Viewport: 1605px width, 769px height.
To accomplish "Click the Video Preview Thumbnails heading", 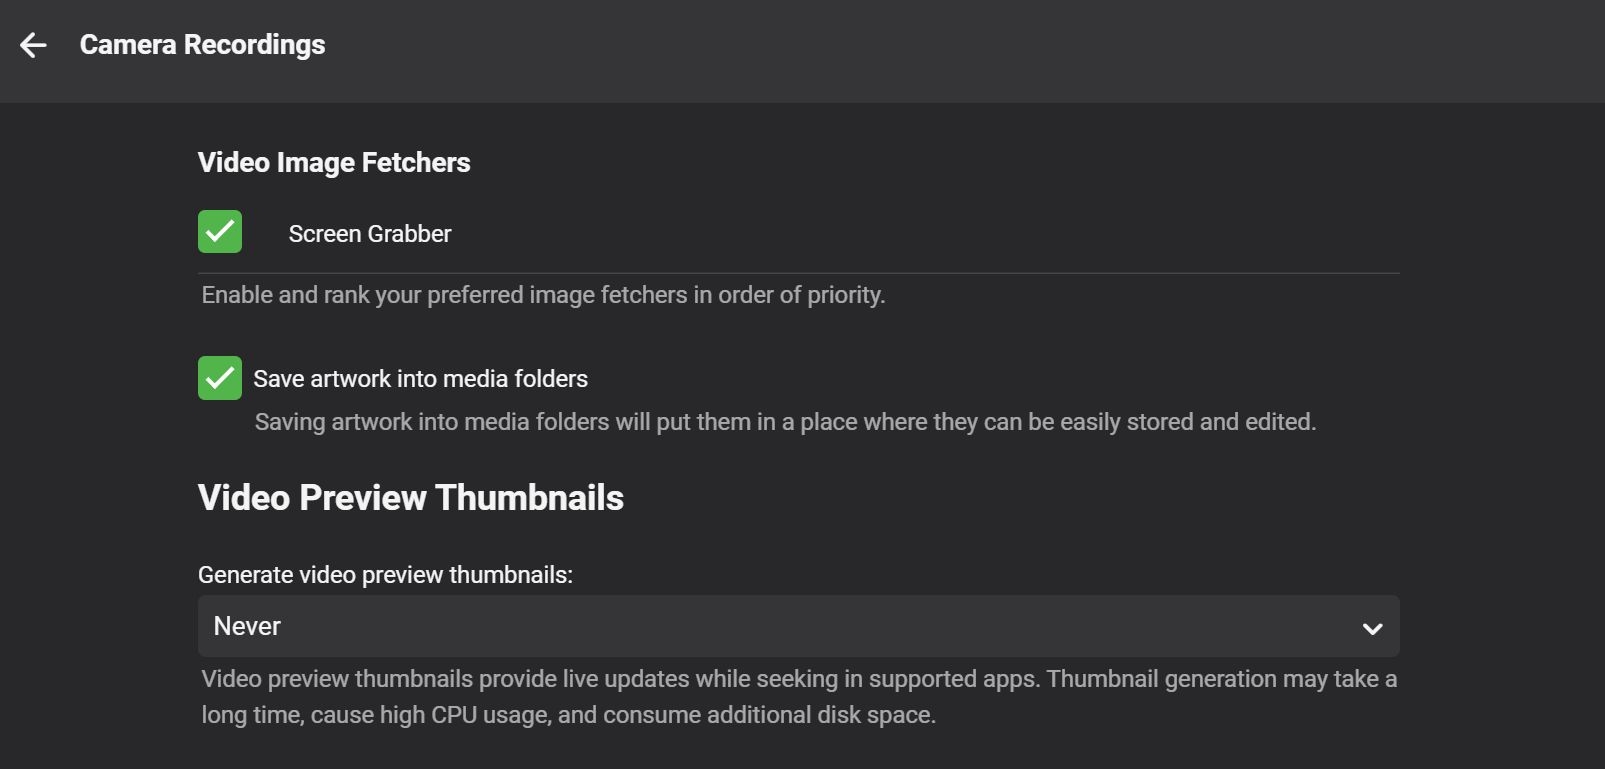I will [411, 498].
